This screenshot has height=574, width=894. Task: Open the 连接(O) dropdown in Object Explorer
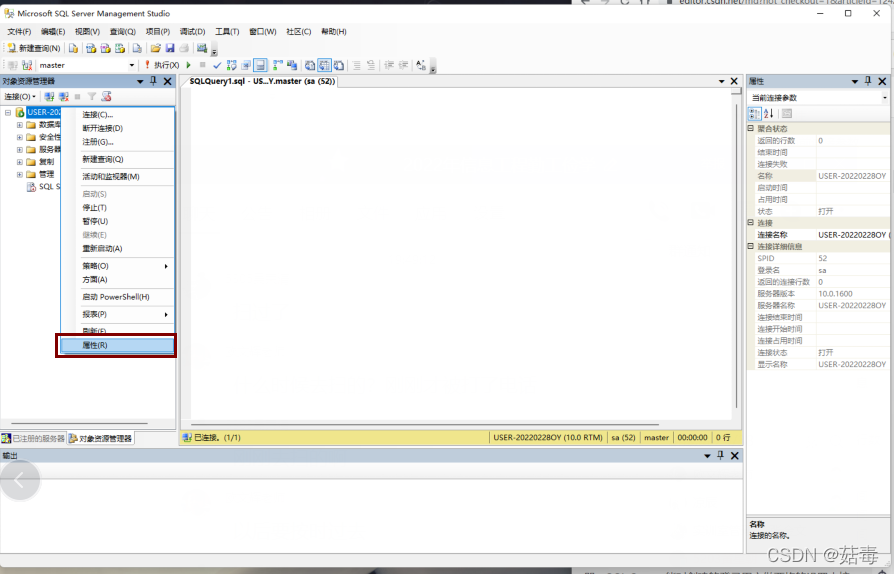click(20, 96)
